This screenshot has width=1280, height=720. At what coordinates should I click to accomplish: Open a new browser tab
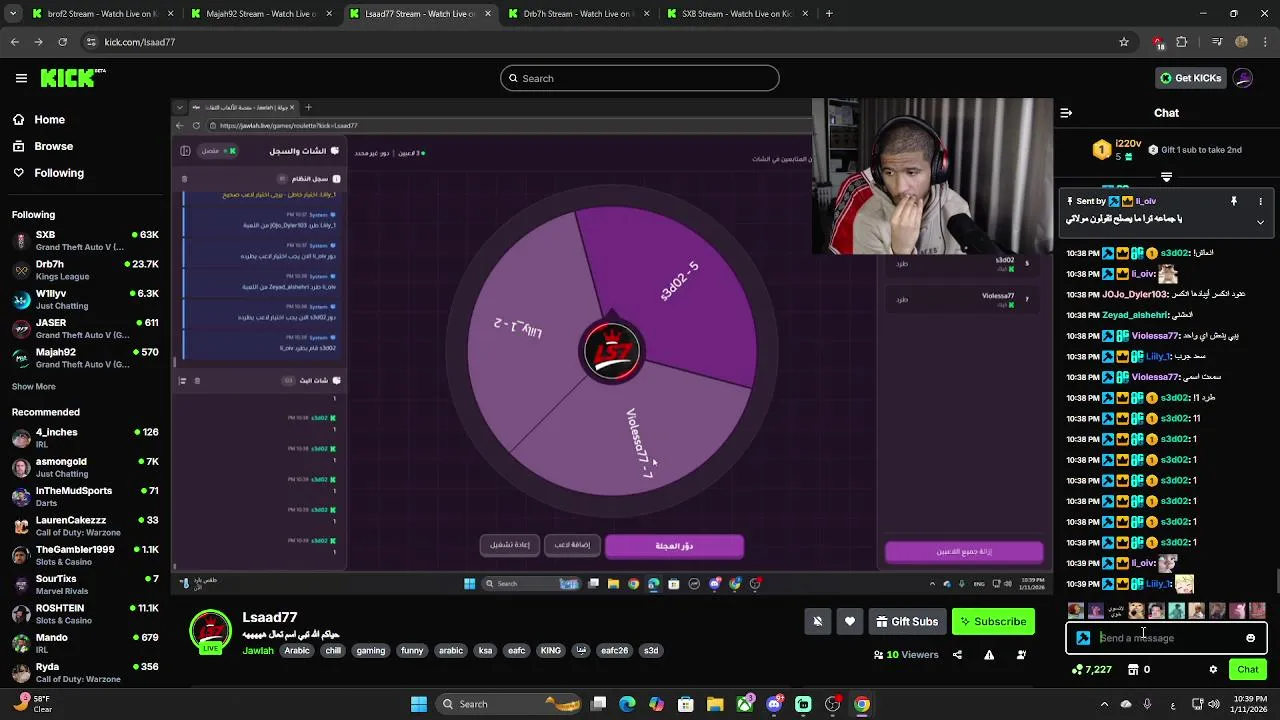tap(829, 14)
